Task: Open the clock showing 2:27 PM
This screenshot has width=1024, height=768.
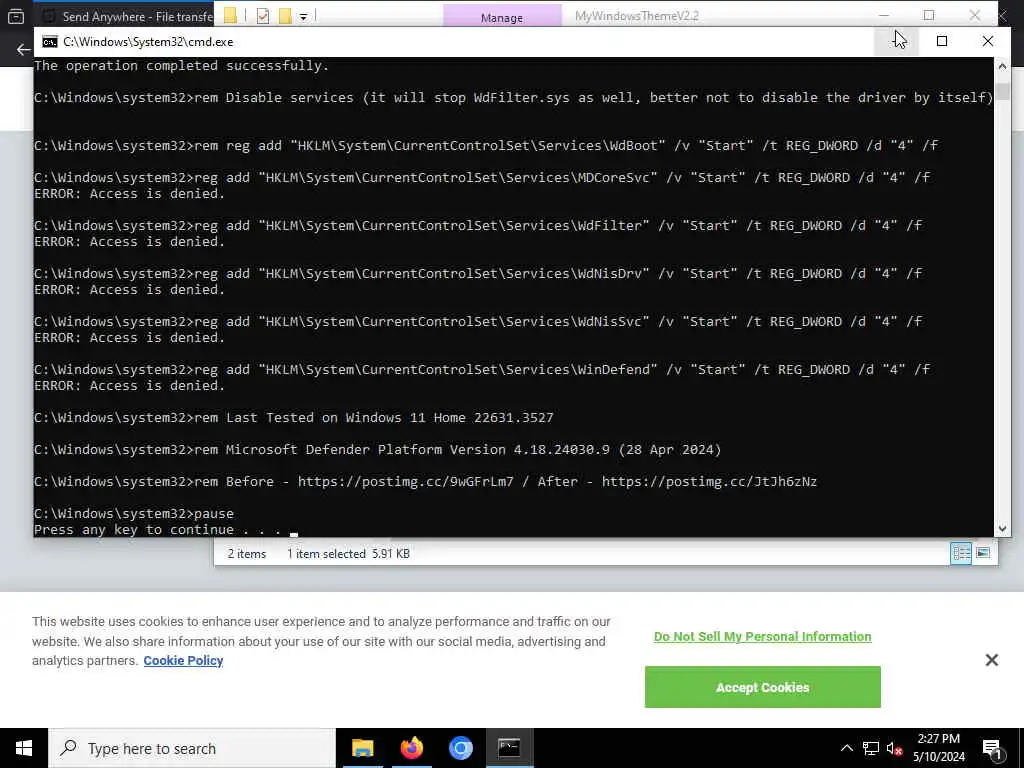Action: pos(939,748)
